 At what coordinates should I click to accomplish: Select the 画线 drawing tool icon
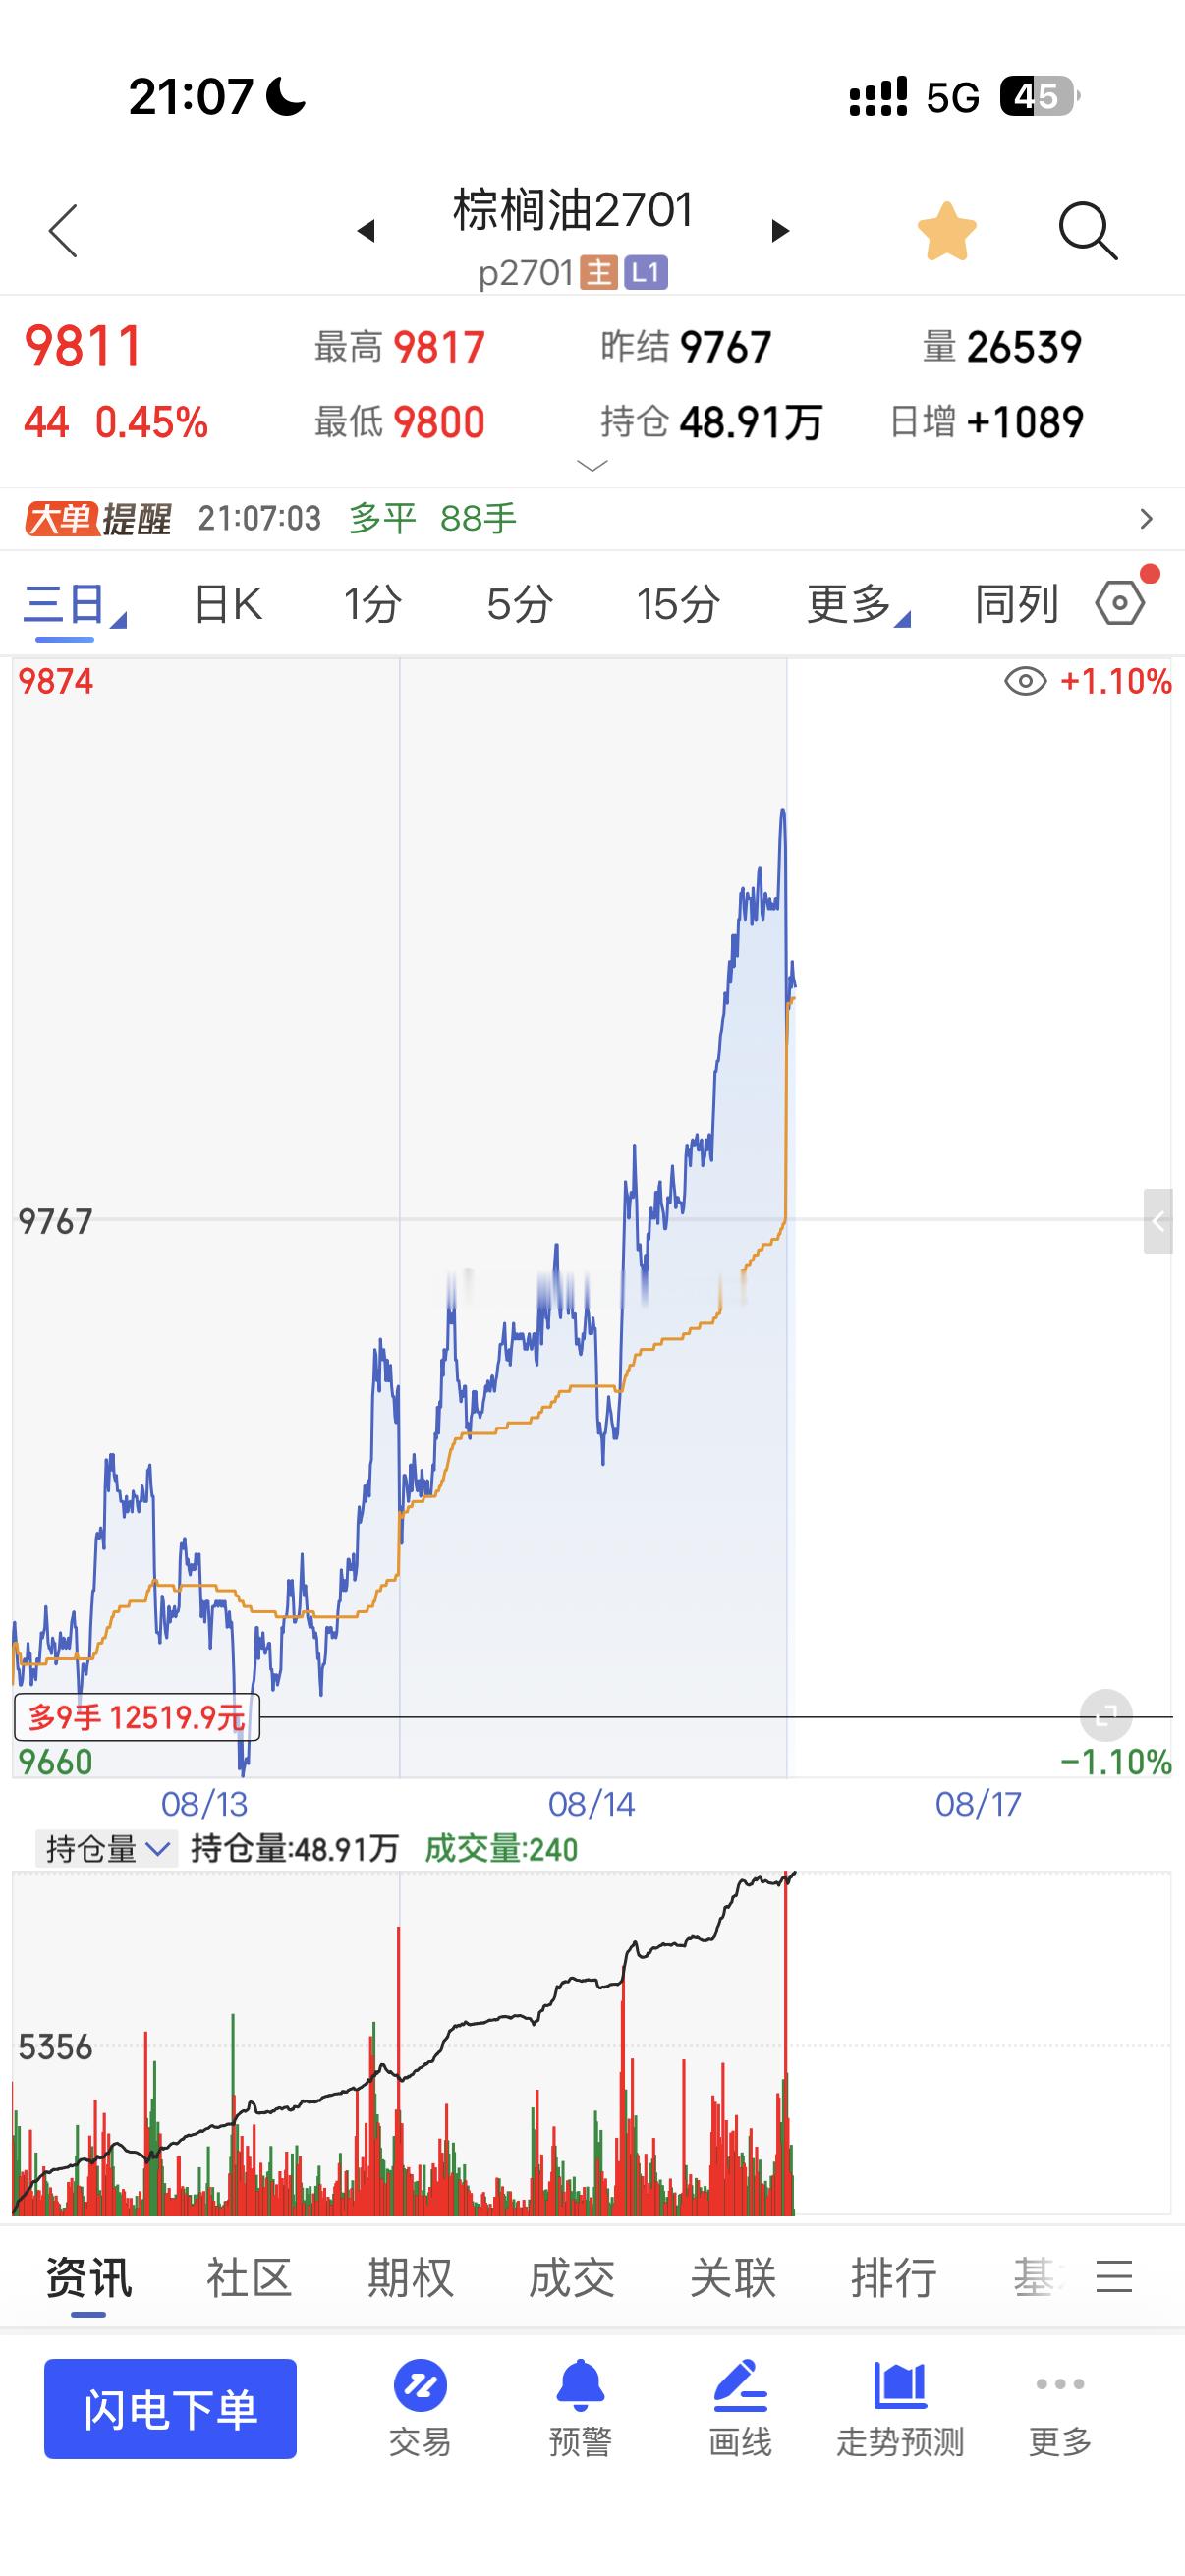pyautogui.click(x=740, y=2386)
